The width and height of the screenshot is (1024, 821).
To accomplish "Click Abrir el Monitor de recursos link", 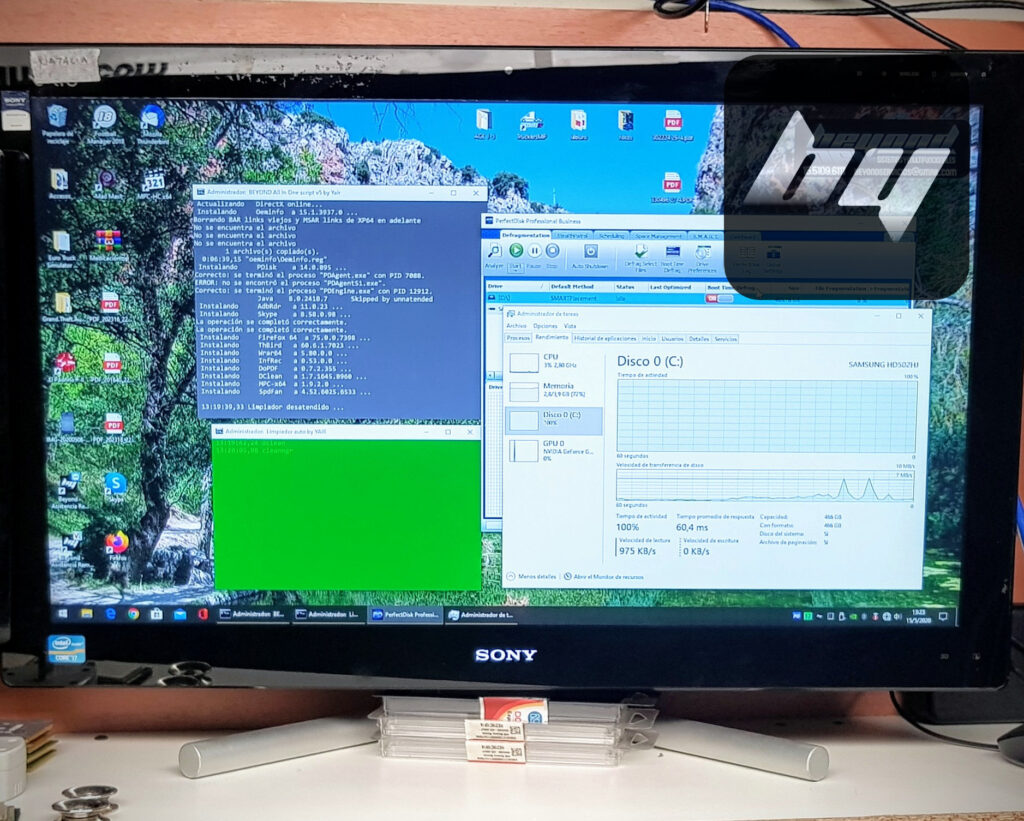I will 603,577.
